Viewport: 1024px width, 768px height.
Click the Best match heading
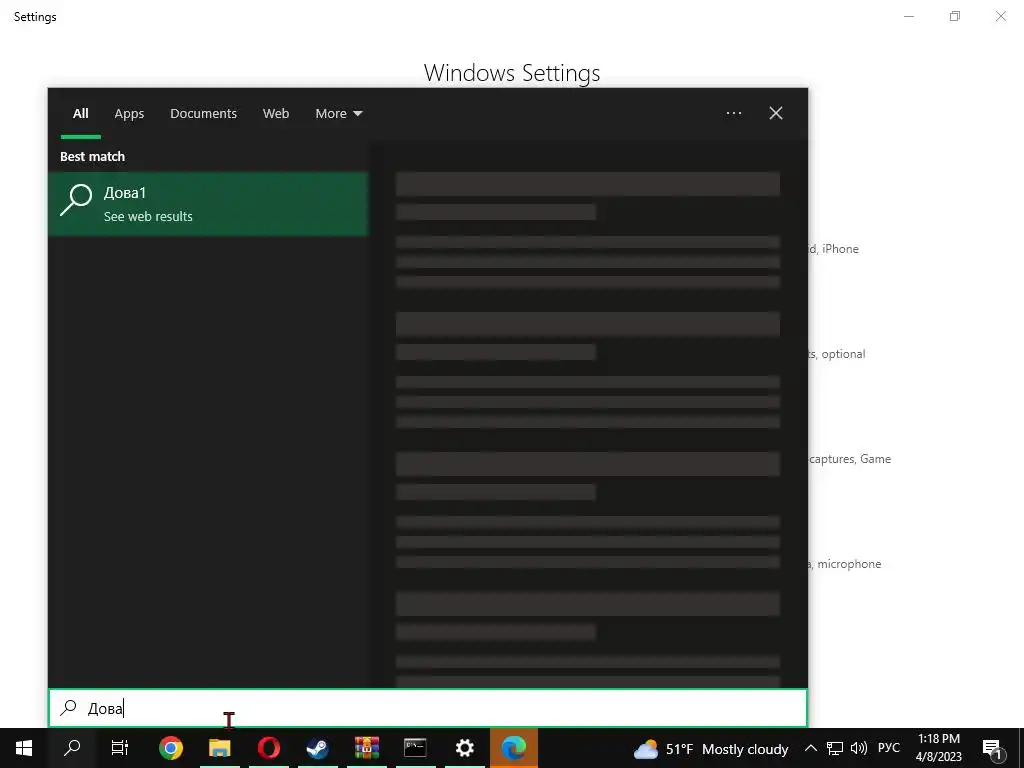[93, 157]
